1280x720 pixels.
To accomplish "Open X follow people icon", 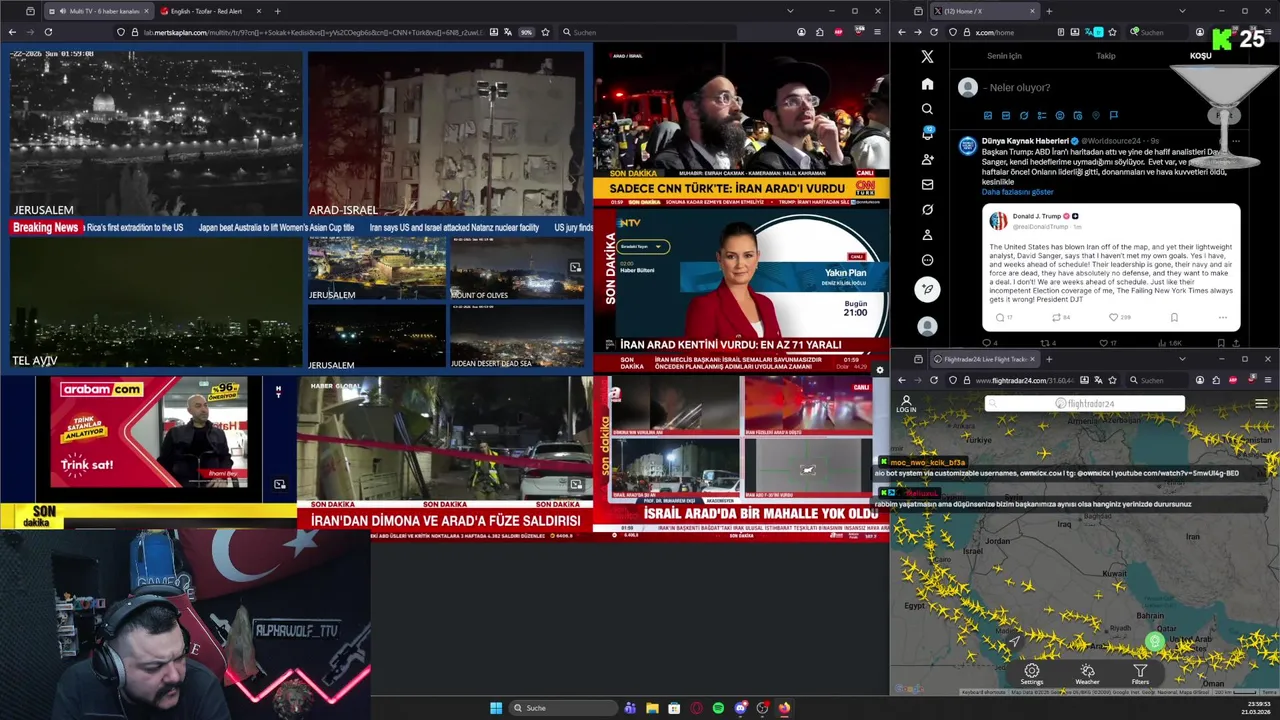I will coord(927,159).
